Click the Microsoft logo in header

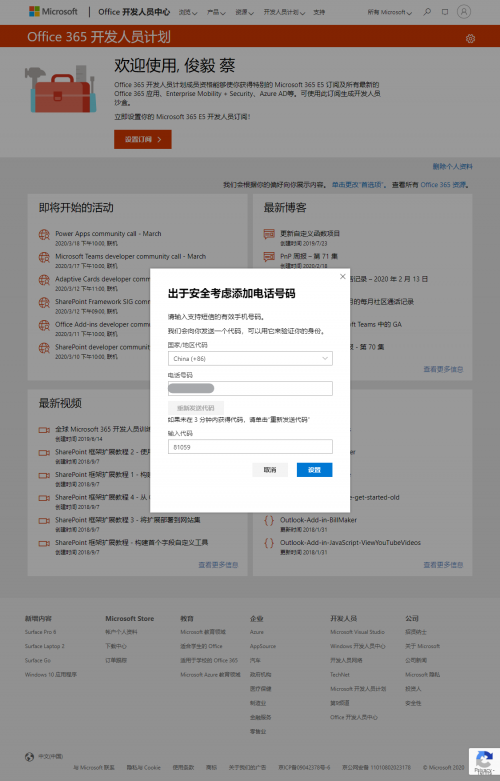pyautogui.click(x=53, y=11)
